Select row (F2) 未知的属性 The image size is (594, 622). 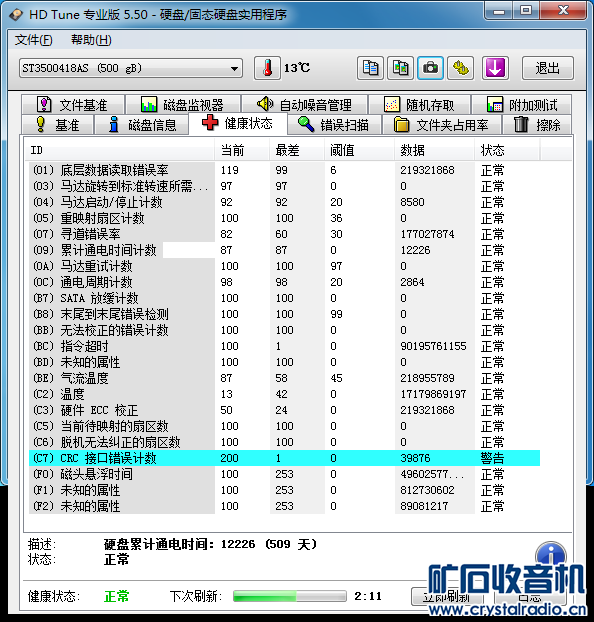[x=284, y=506]
